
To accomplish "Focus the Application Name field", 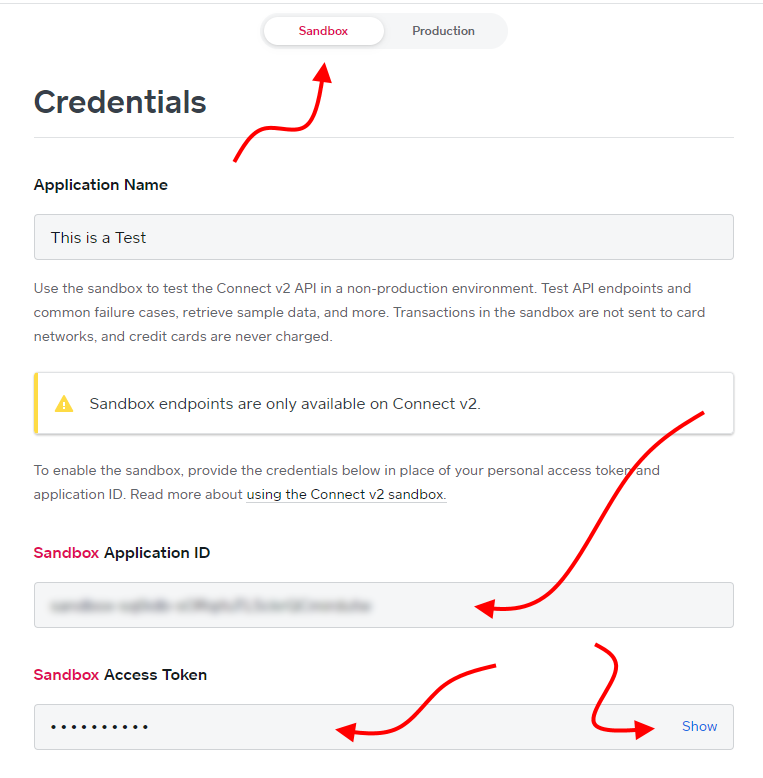I will coord(383,237).
